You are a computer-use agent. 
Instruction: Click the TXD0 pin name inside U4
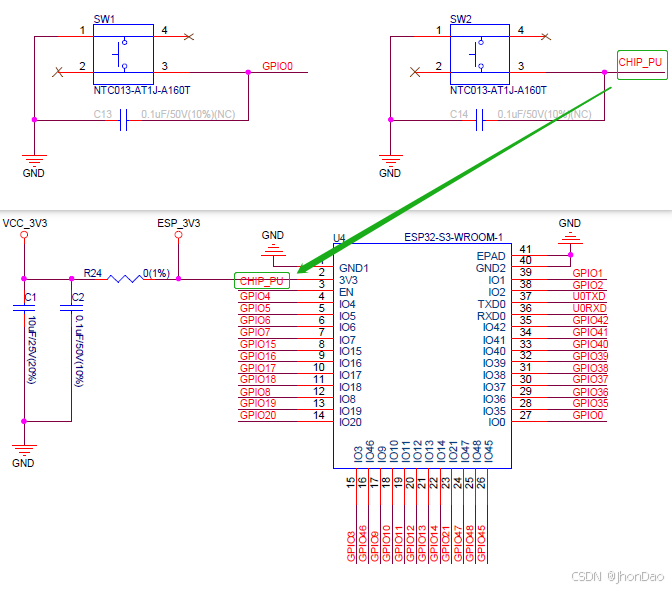click(492, 305)
